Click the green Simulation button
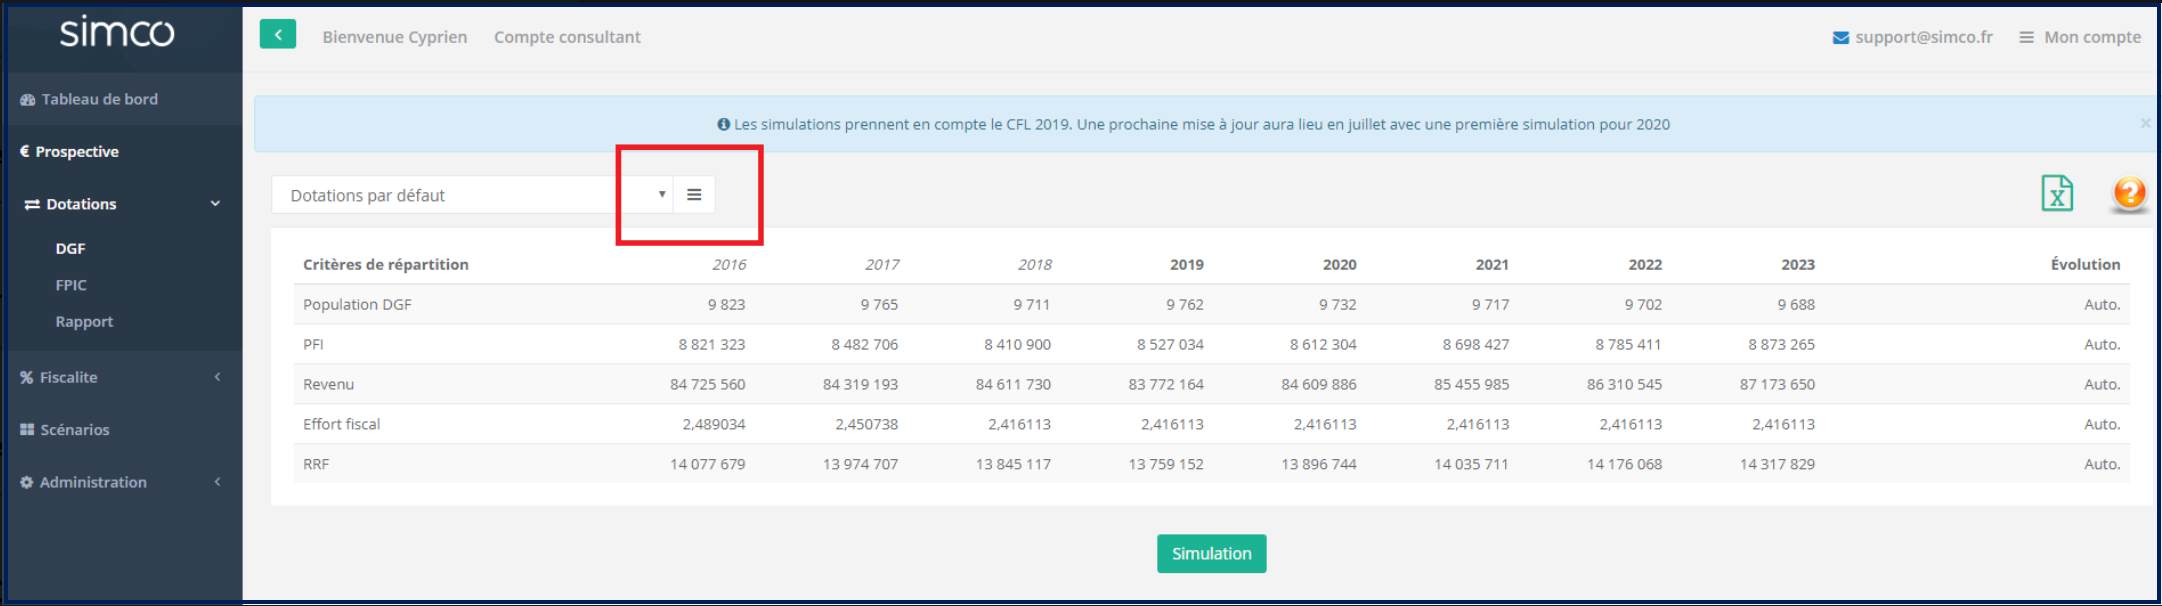This screenshot has width=2162, height=606. [1211, 553]
